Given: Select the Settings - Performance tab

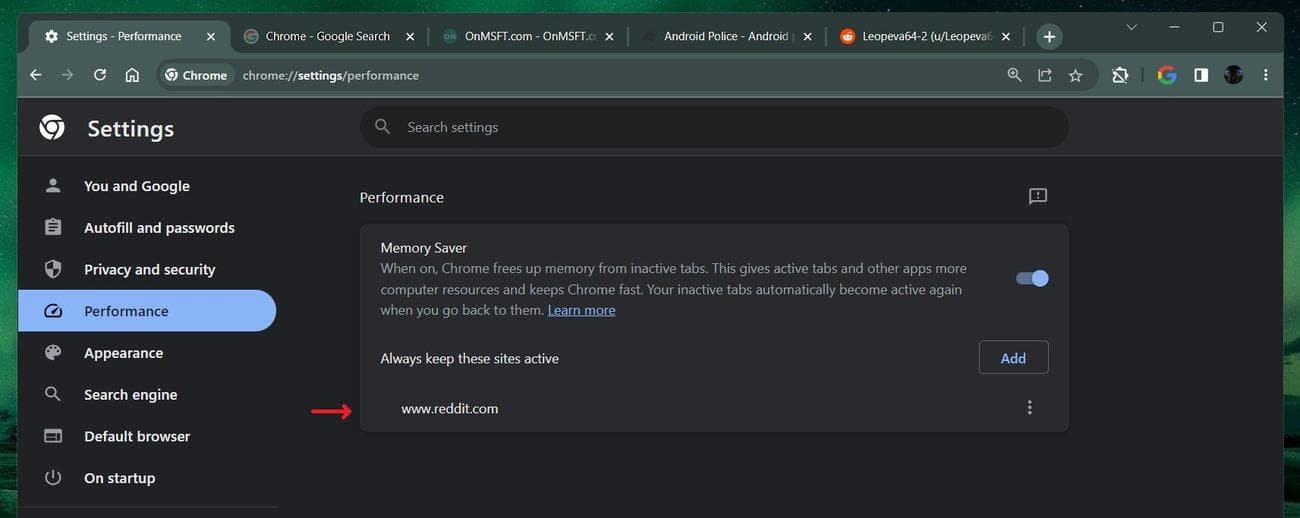Looking at the screenshot, I should coord(124,37).
